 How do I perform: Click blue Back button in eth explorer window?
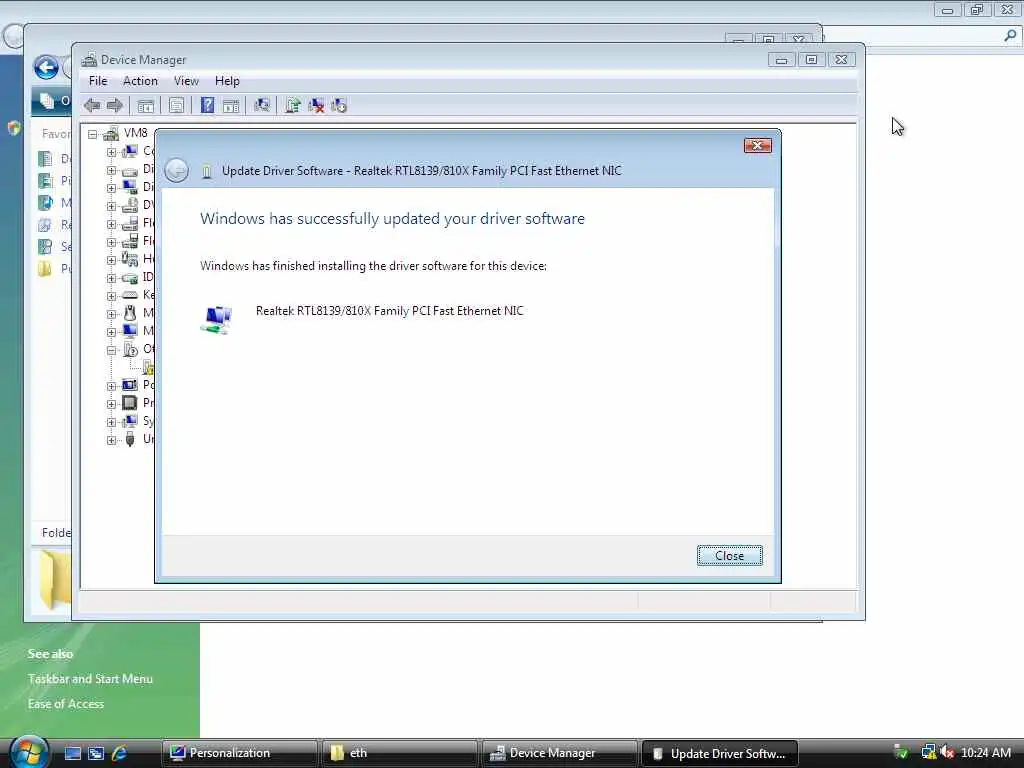pyautogui.click(x=46, y=67)
